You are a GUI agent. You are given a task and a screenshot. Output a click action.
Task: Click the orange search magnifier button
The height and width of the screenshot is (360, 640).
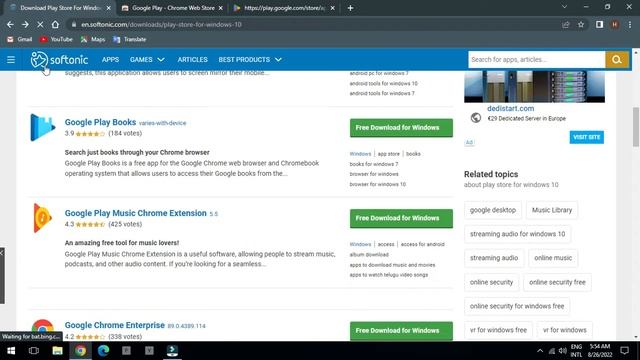pyautogui.click(x=617, y=60)
